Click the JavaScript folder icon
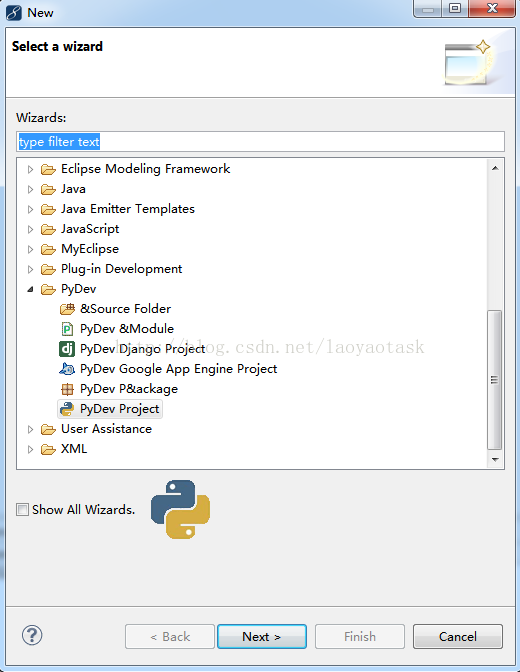Image resolution: width=520 pixels, height=672 pixels. (x=48, y=230)
